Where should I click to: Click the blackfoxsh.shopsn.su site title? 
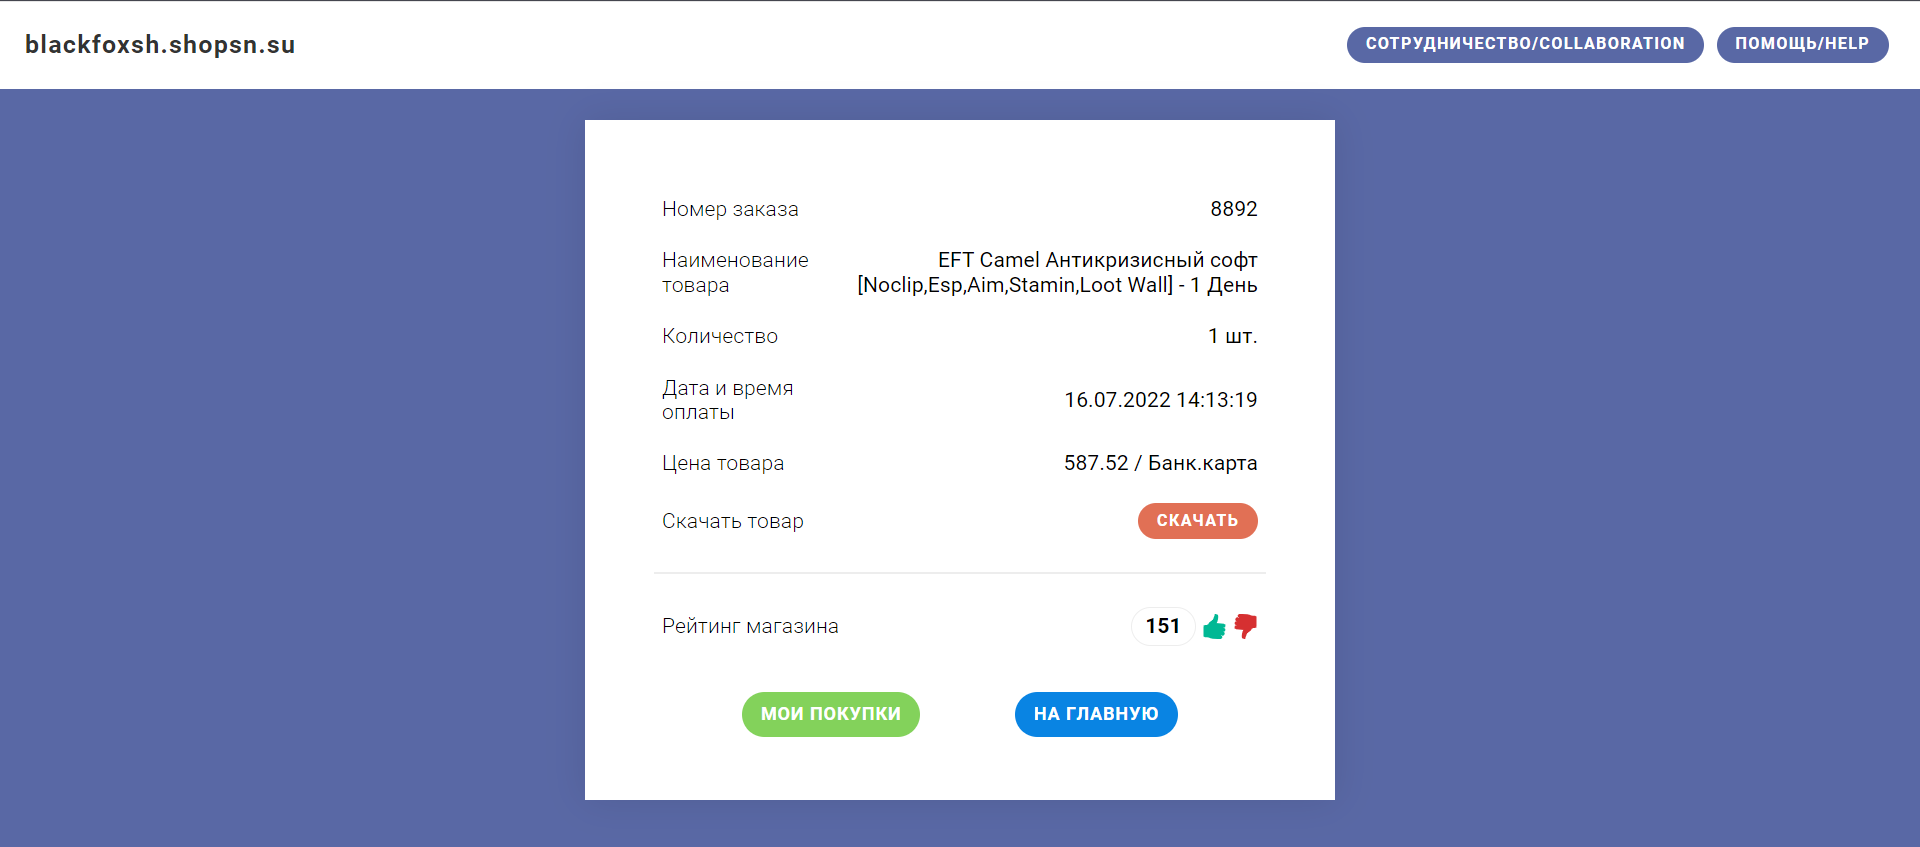pyautogui.click(x=160, y=45)
